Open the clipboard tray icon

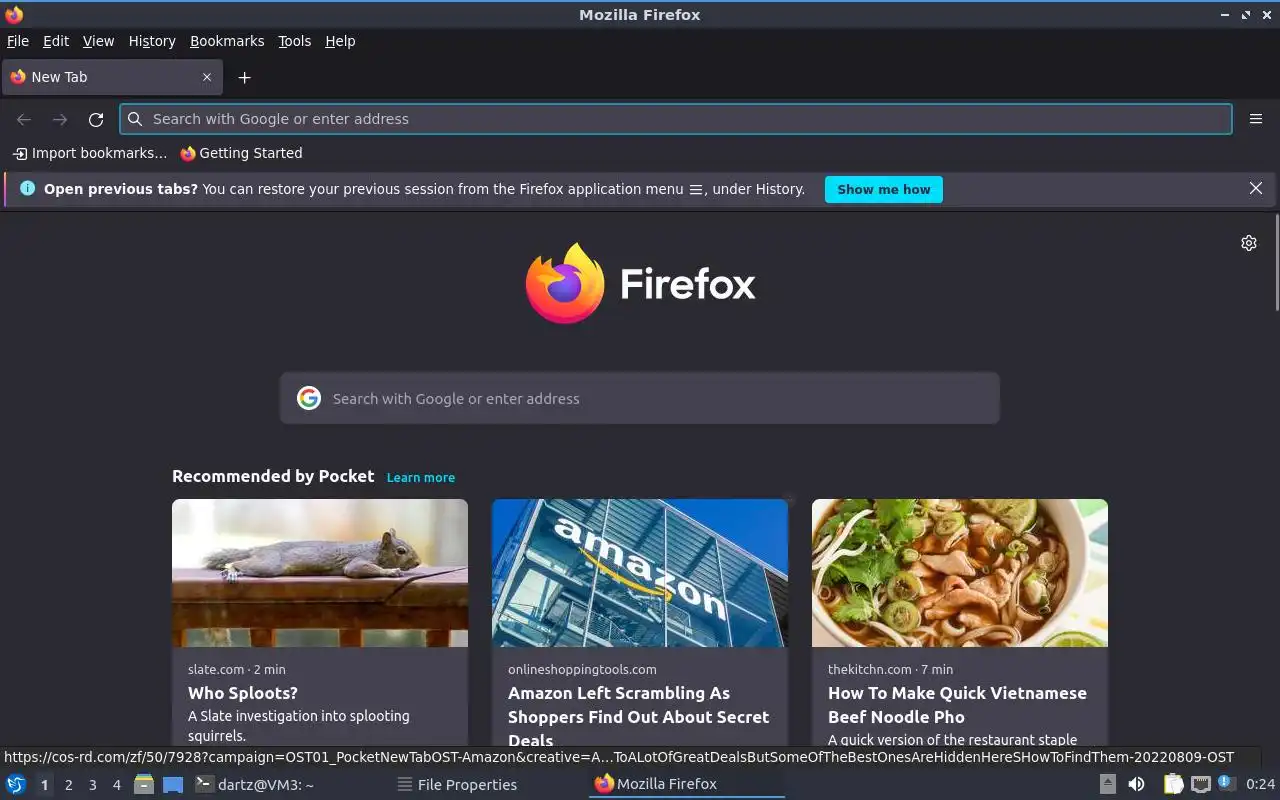click(1173, 784)
